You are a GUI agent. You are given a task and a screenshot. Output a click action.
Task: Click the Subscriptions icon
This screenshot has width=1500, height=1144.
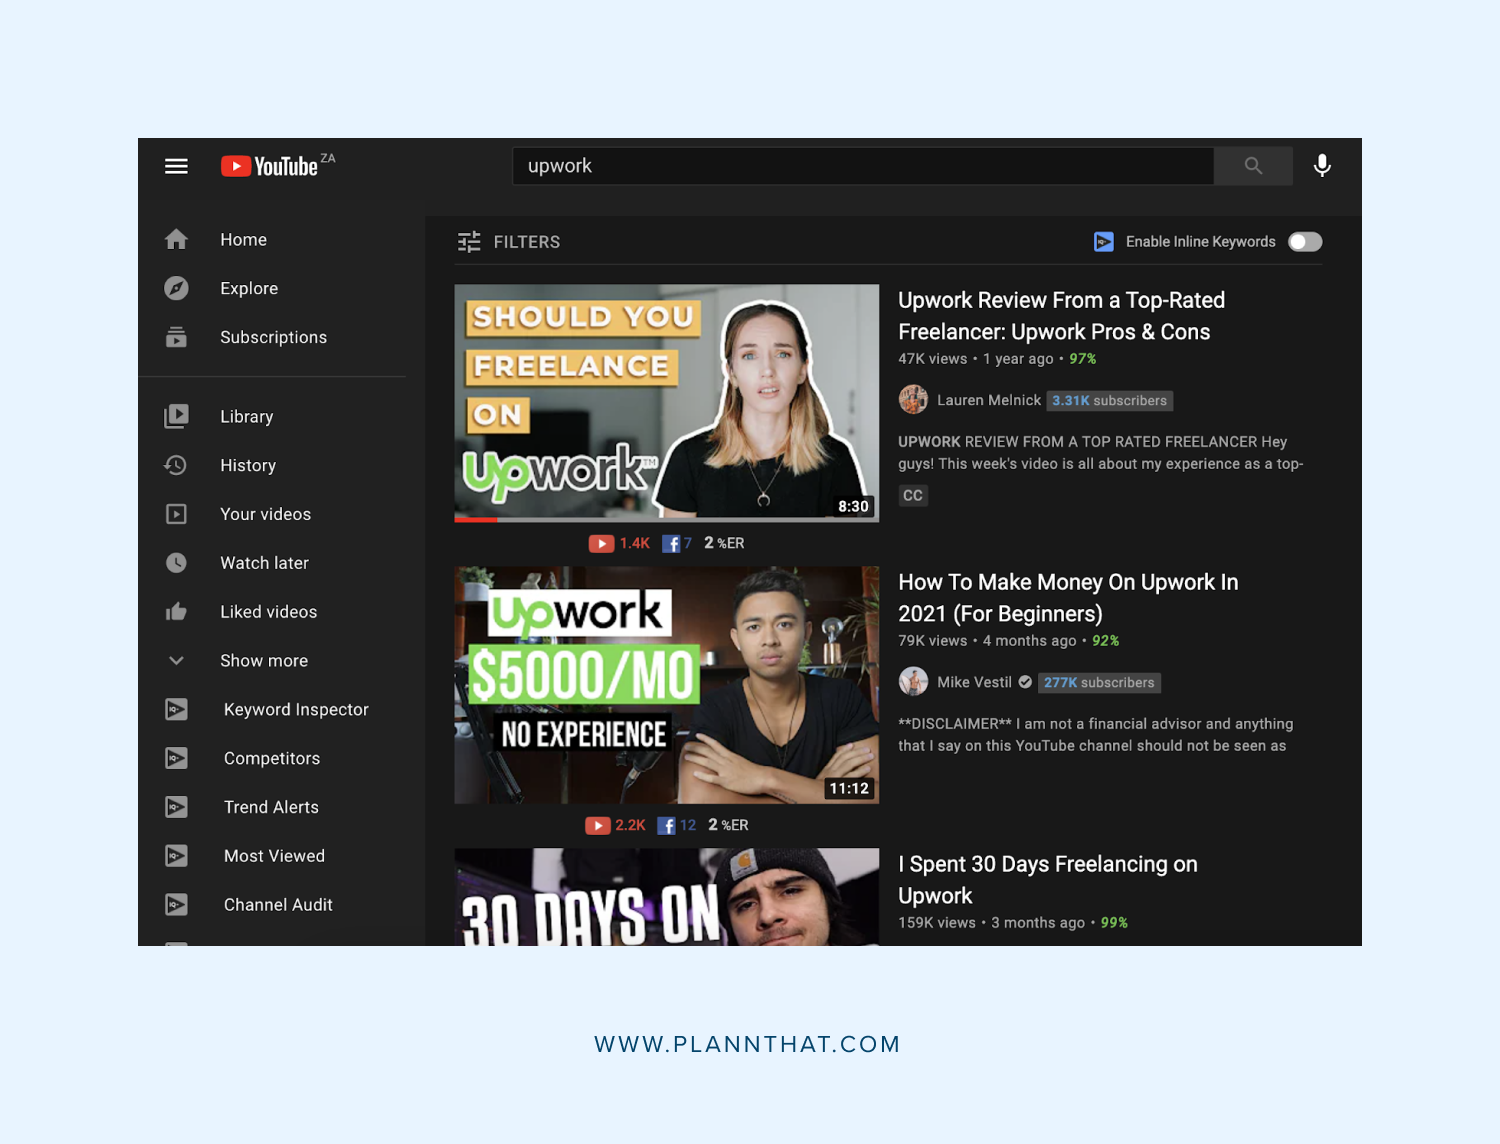coord(176,337)
